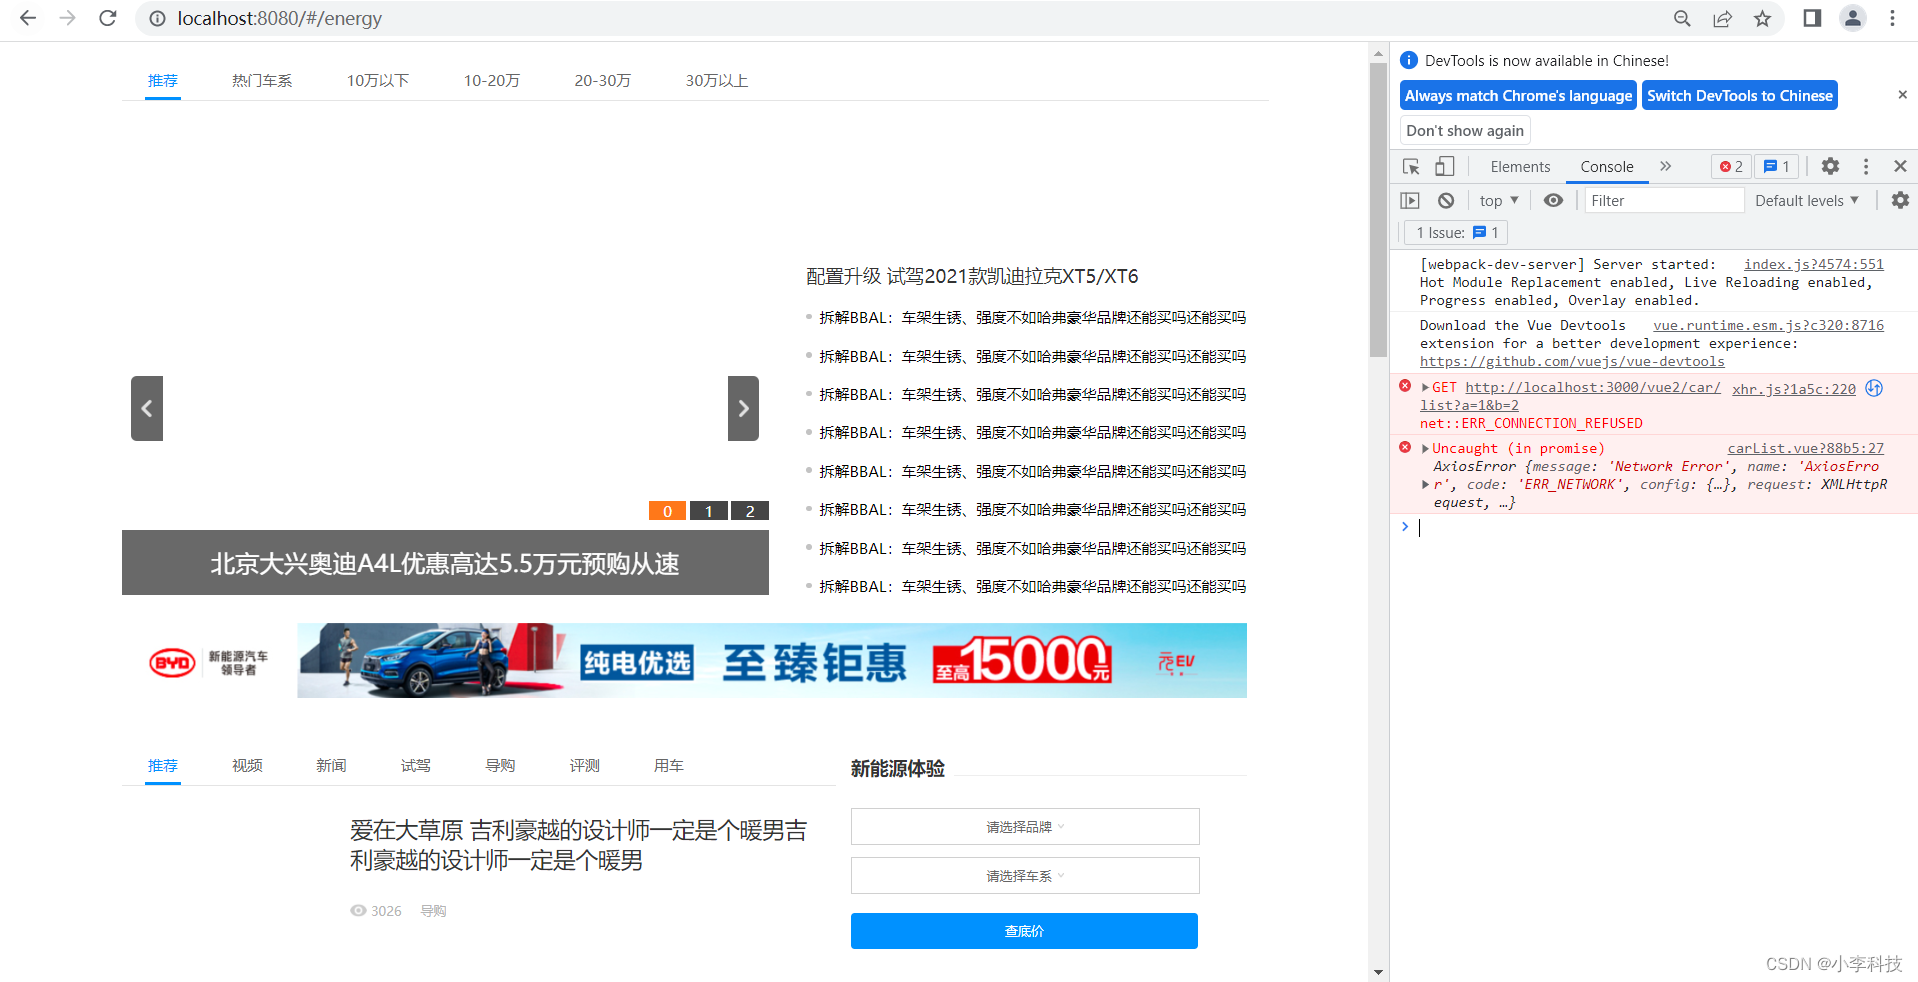Switch to the 评测 content tab
This screenshot has width=1918, height=982.
click(x=585, y=765)
